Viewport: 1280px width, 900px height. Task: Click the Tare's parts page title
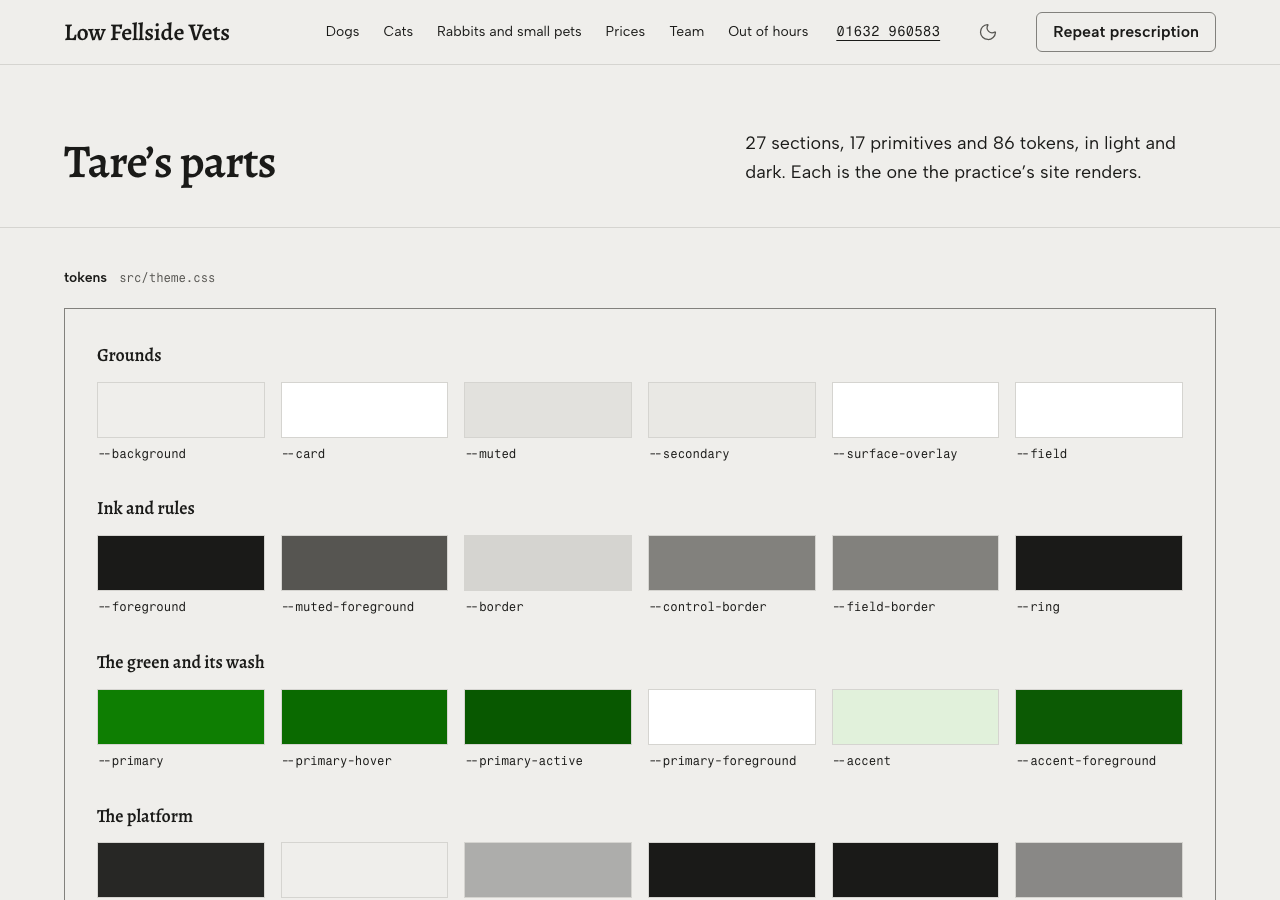170,162
